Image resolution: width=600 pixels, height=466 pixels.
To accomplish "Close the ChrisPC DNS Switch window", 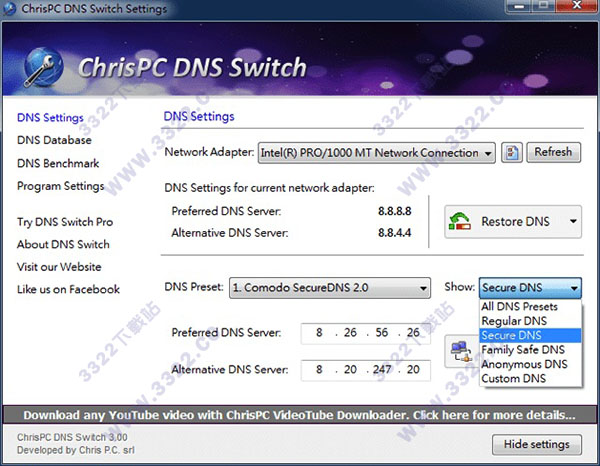I will click(577, 5).
